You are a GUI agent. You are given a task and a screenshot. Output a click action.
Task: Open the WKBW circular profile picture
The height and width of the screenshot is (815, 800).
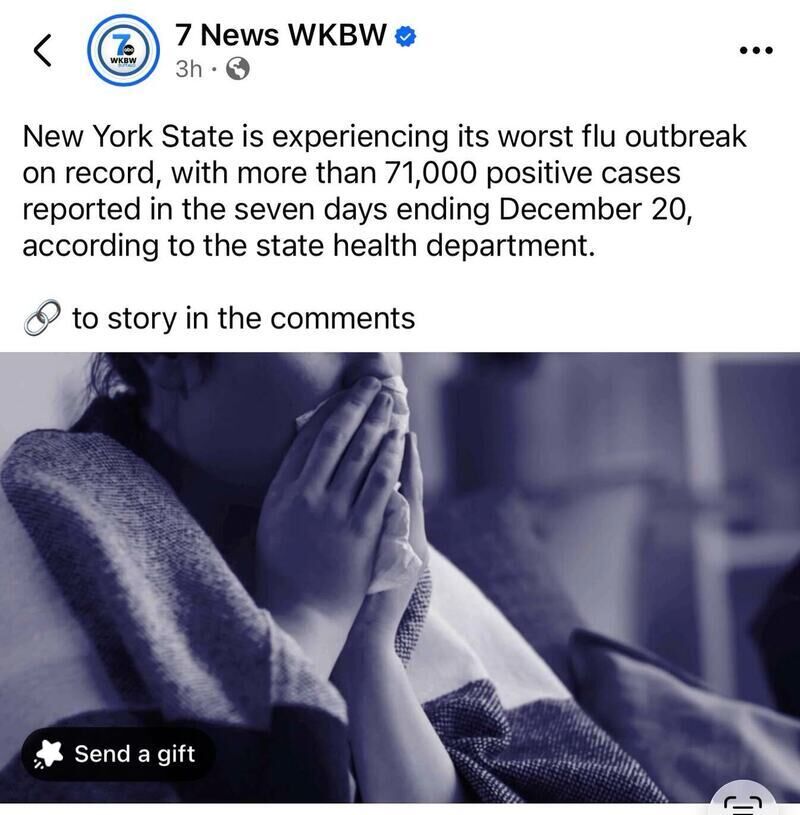click(x=123, y=50)
